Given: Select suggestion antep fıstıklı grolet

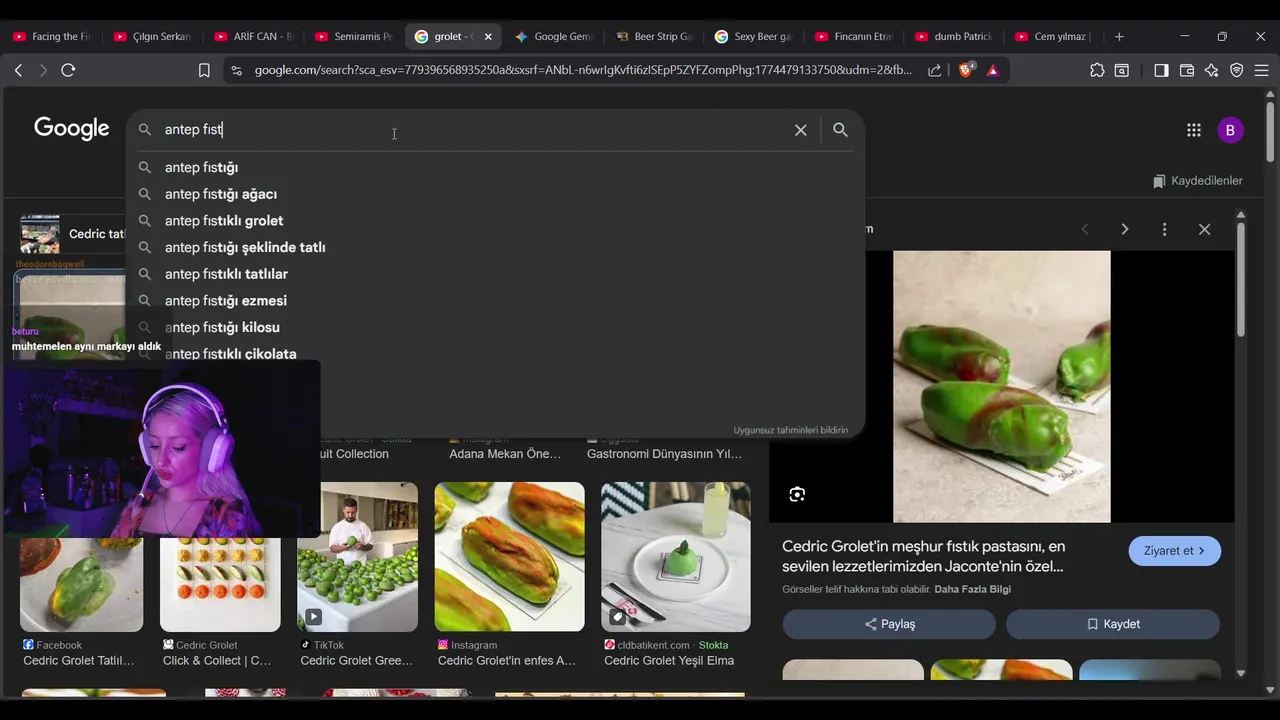Looking at the screenshot, I should pos(495,221).
